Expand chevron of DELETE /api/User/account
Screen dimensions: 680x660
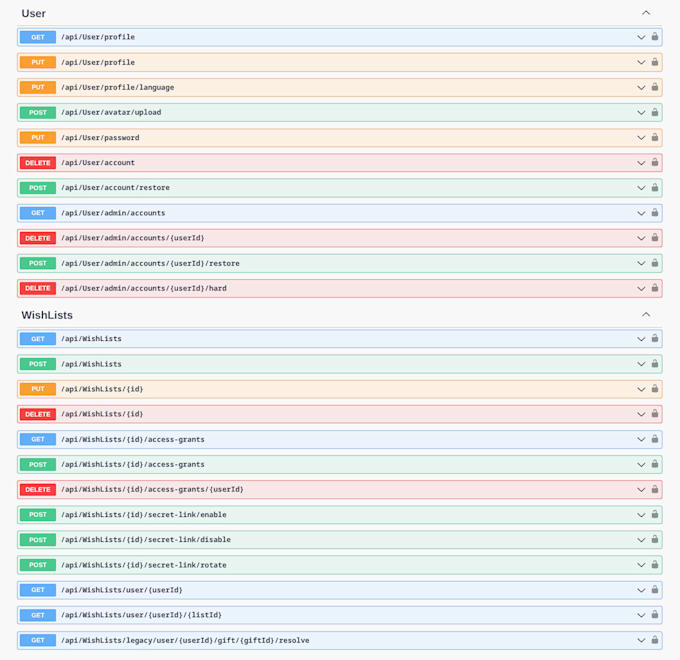(641, 163)
